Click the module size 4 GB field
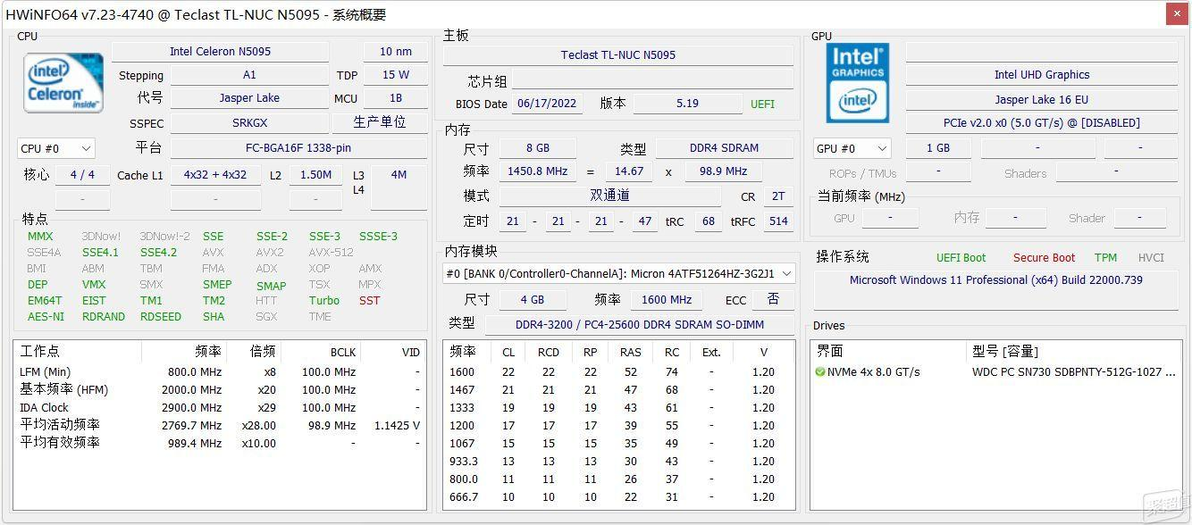 tap(531, 299)
